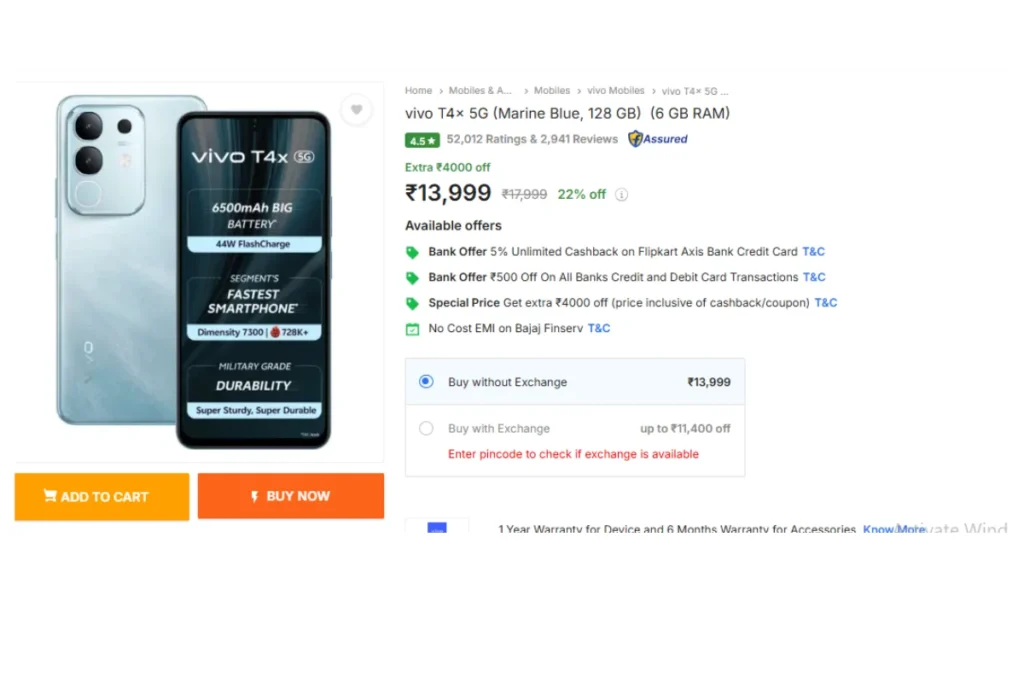Go to Mobiles & A... breadcrumb
The height and width of the screenshot is (683, 1024).
(x=480, y=91)
